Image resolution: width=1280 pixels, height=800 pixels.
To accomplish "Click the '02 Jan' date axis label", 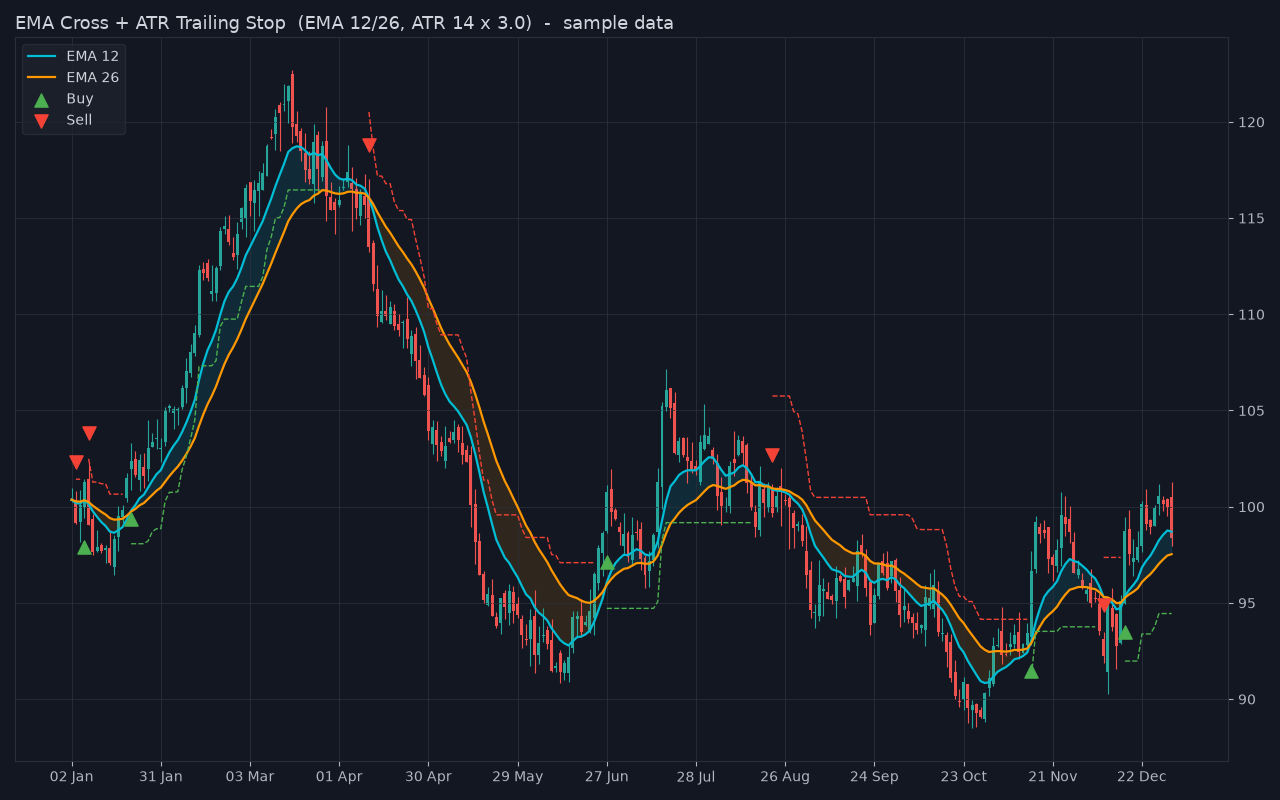I will tap(72, 777).
